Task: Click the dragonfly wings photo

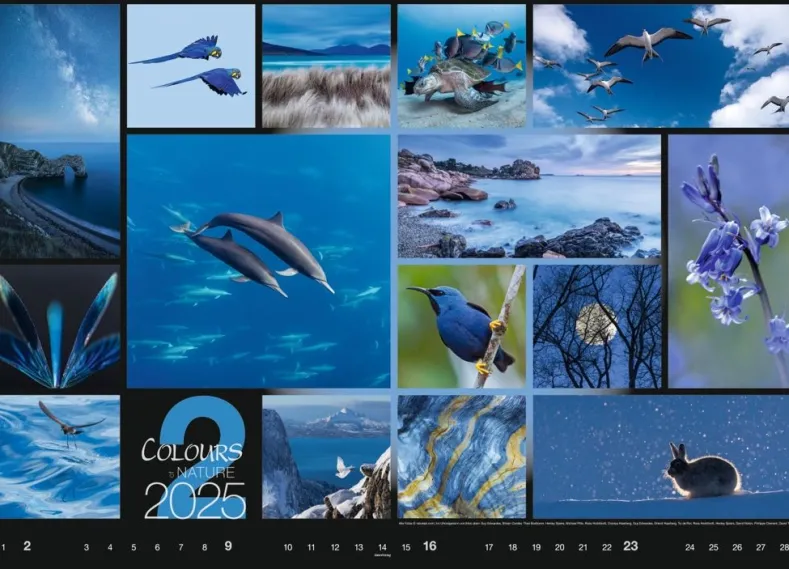Action: tap(60, 327)
